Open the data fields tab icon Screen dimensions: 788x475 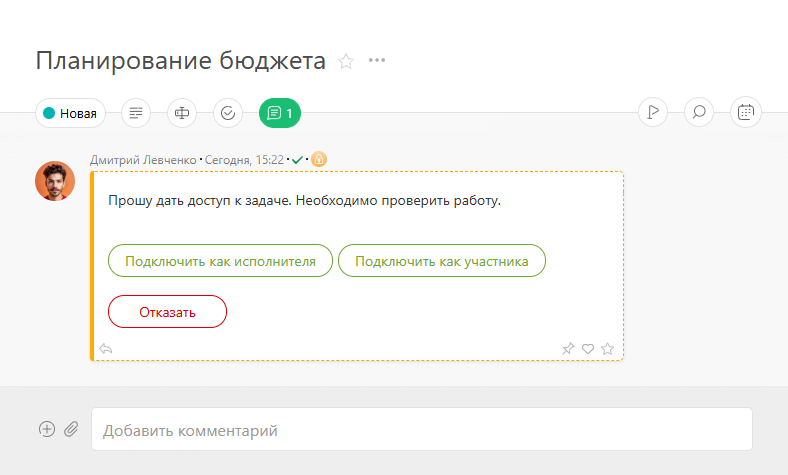point(182,113)
